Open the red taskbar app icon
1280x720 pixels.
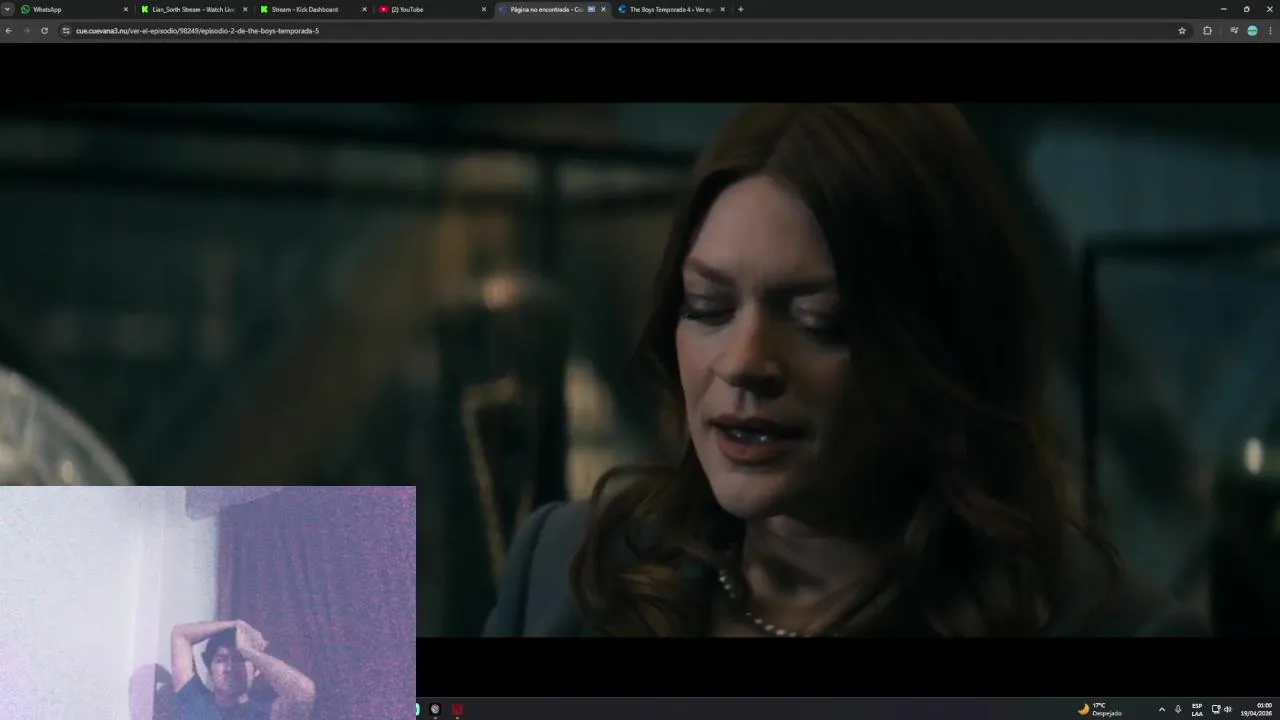(457, 709)
